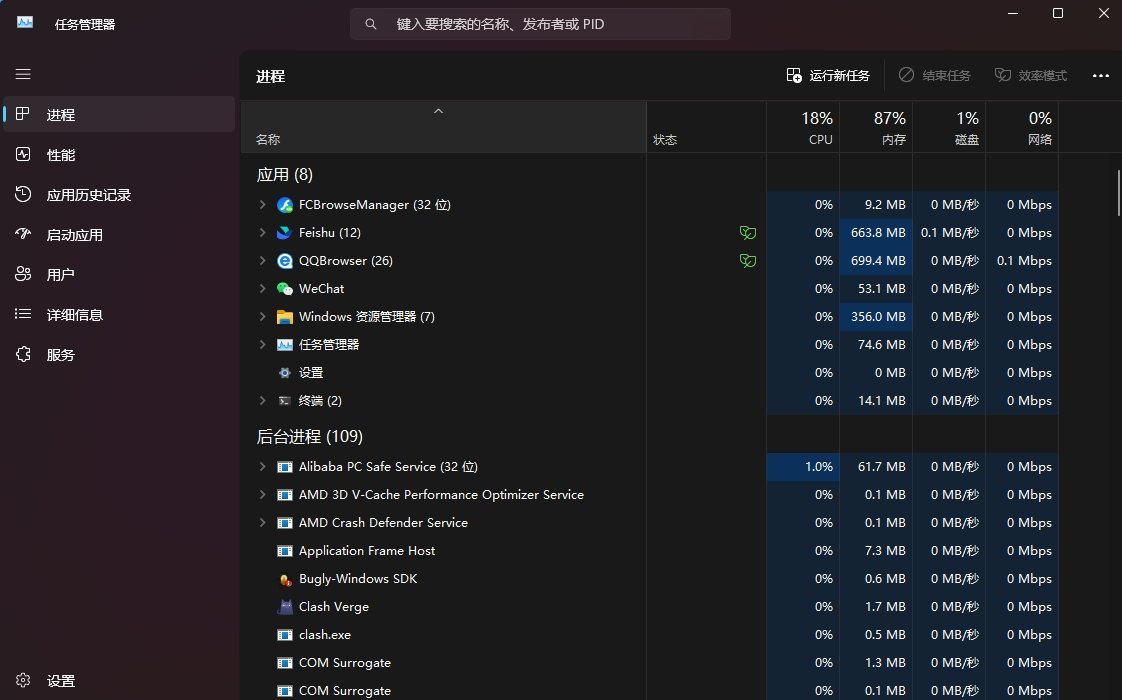This screenshot has width=1122, height=700.
Task: Select the 进程 (Processes) sidebar item
Action: click(x=60, y=114)
